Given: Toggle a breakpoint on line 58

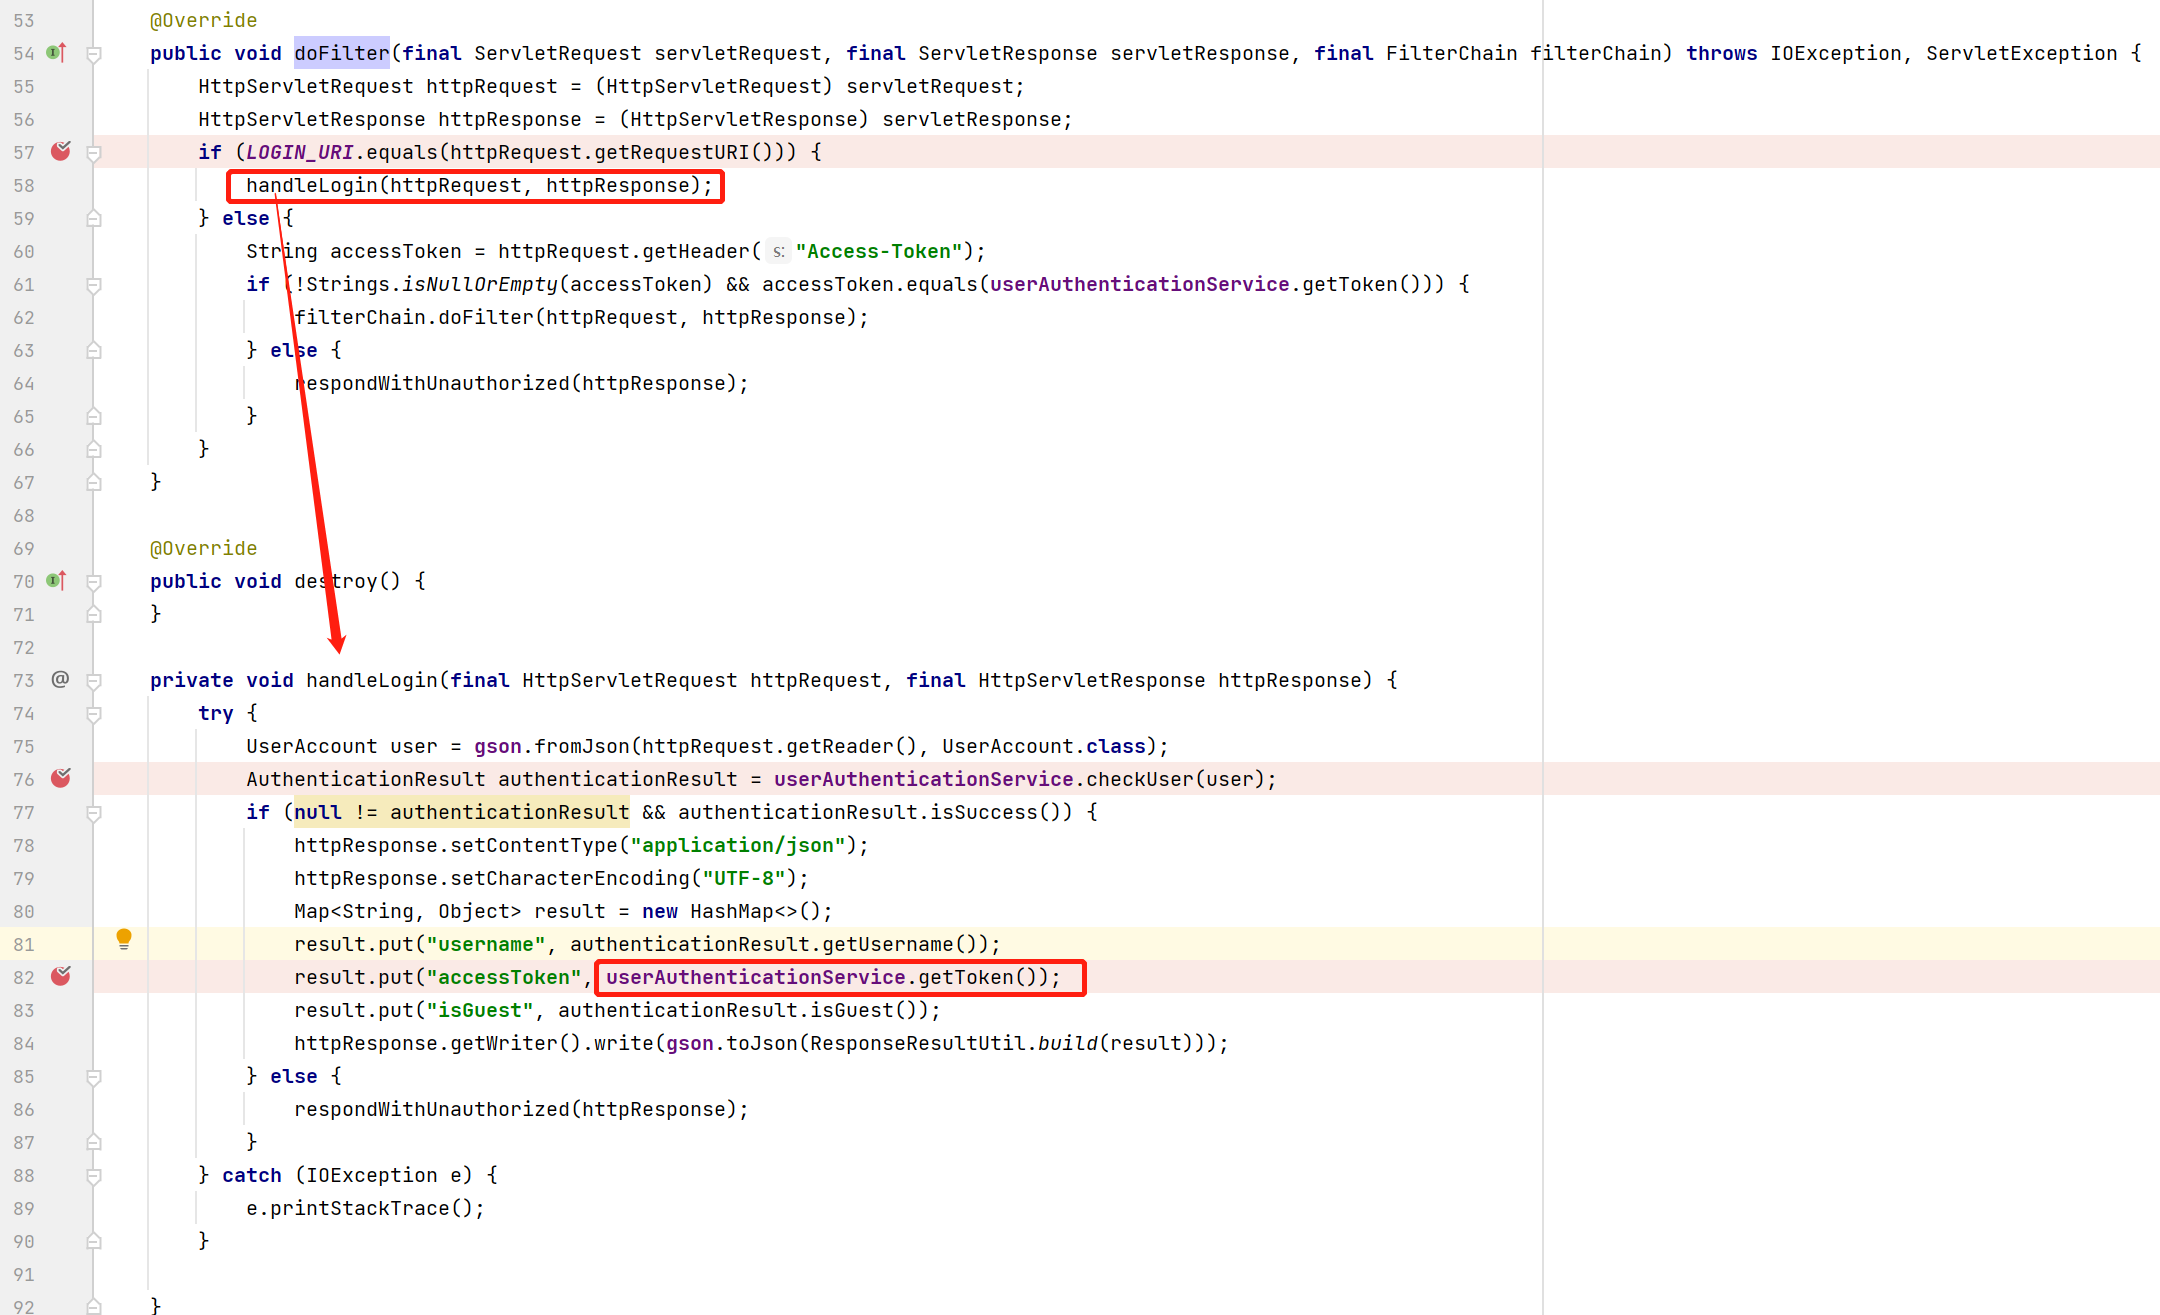Looking at the screenshot, I should coord(61,185).
